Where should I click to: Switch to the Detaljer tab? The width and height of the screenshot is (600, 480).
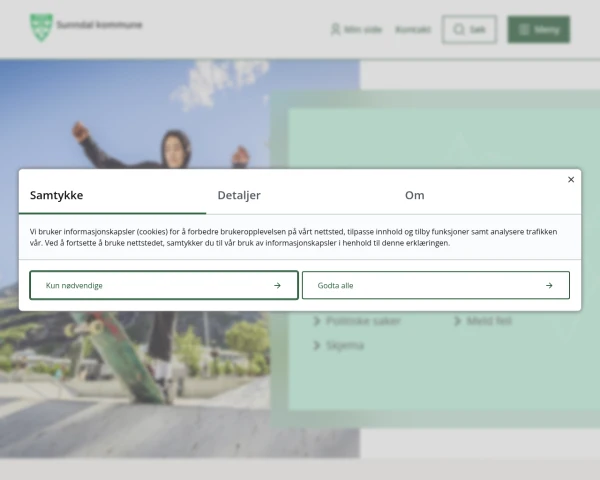click(239, 195)
